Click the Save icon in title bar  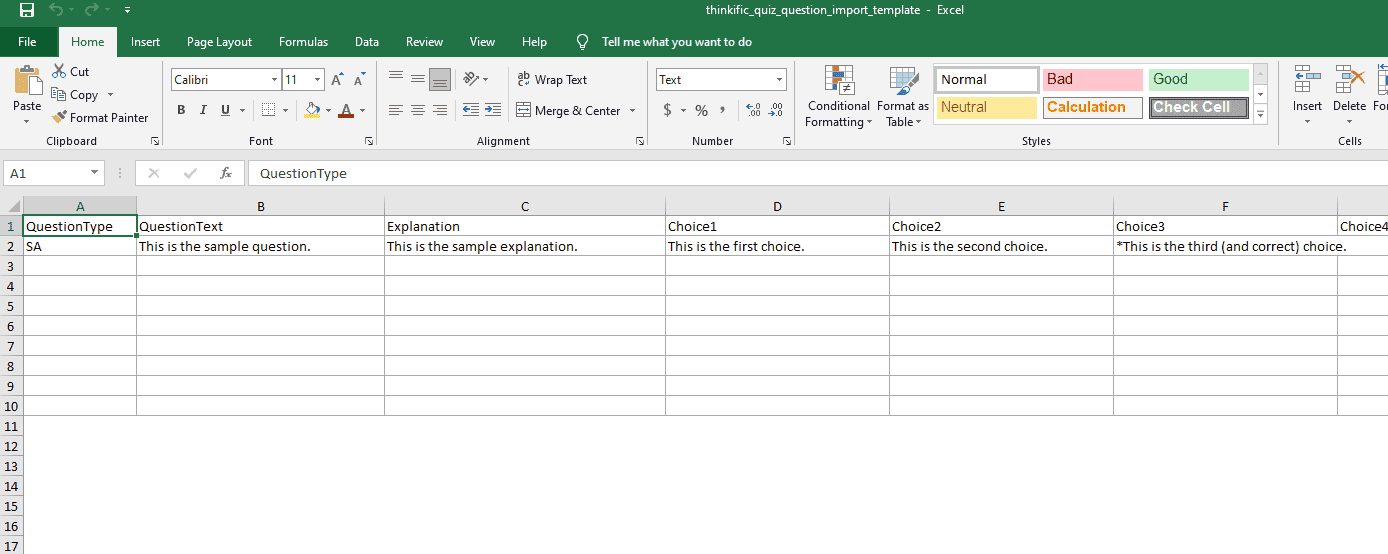tap(27, 11)
